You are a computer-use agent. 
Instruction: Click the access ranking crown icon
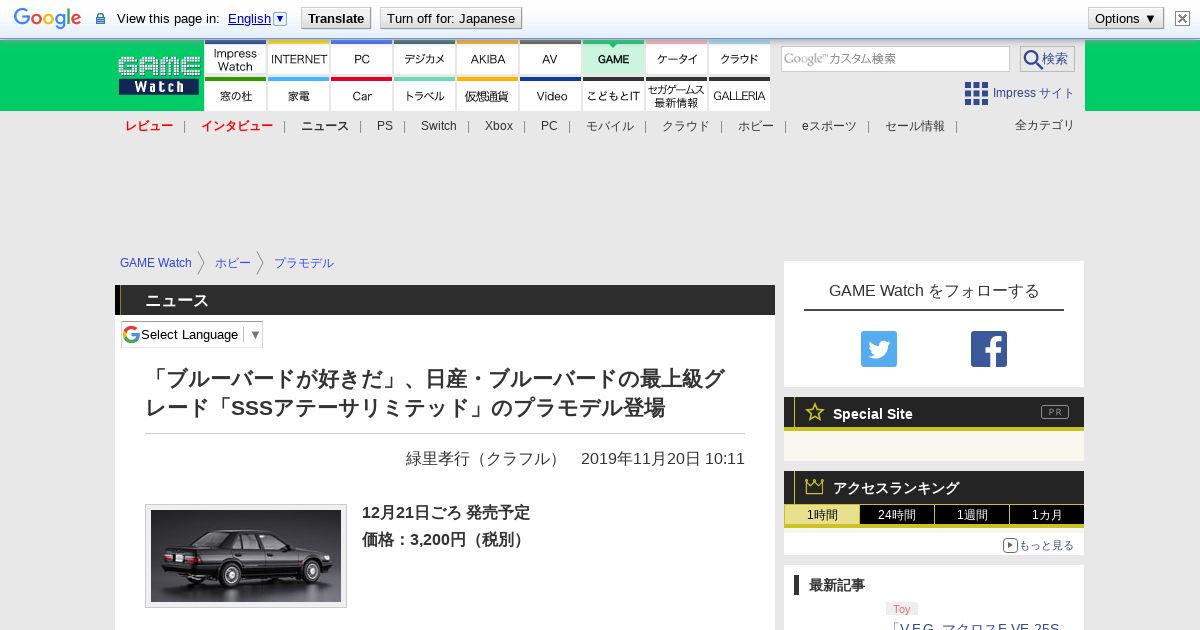815,486
